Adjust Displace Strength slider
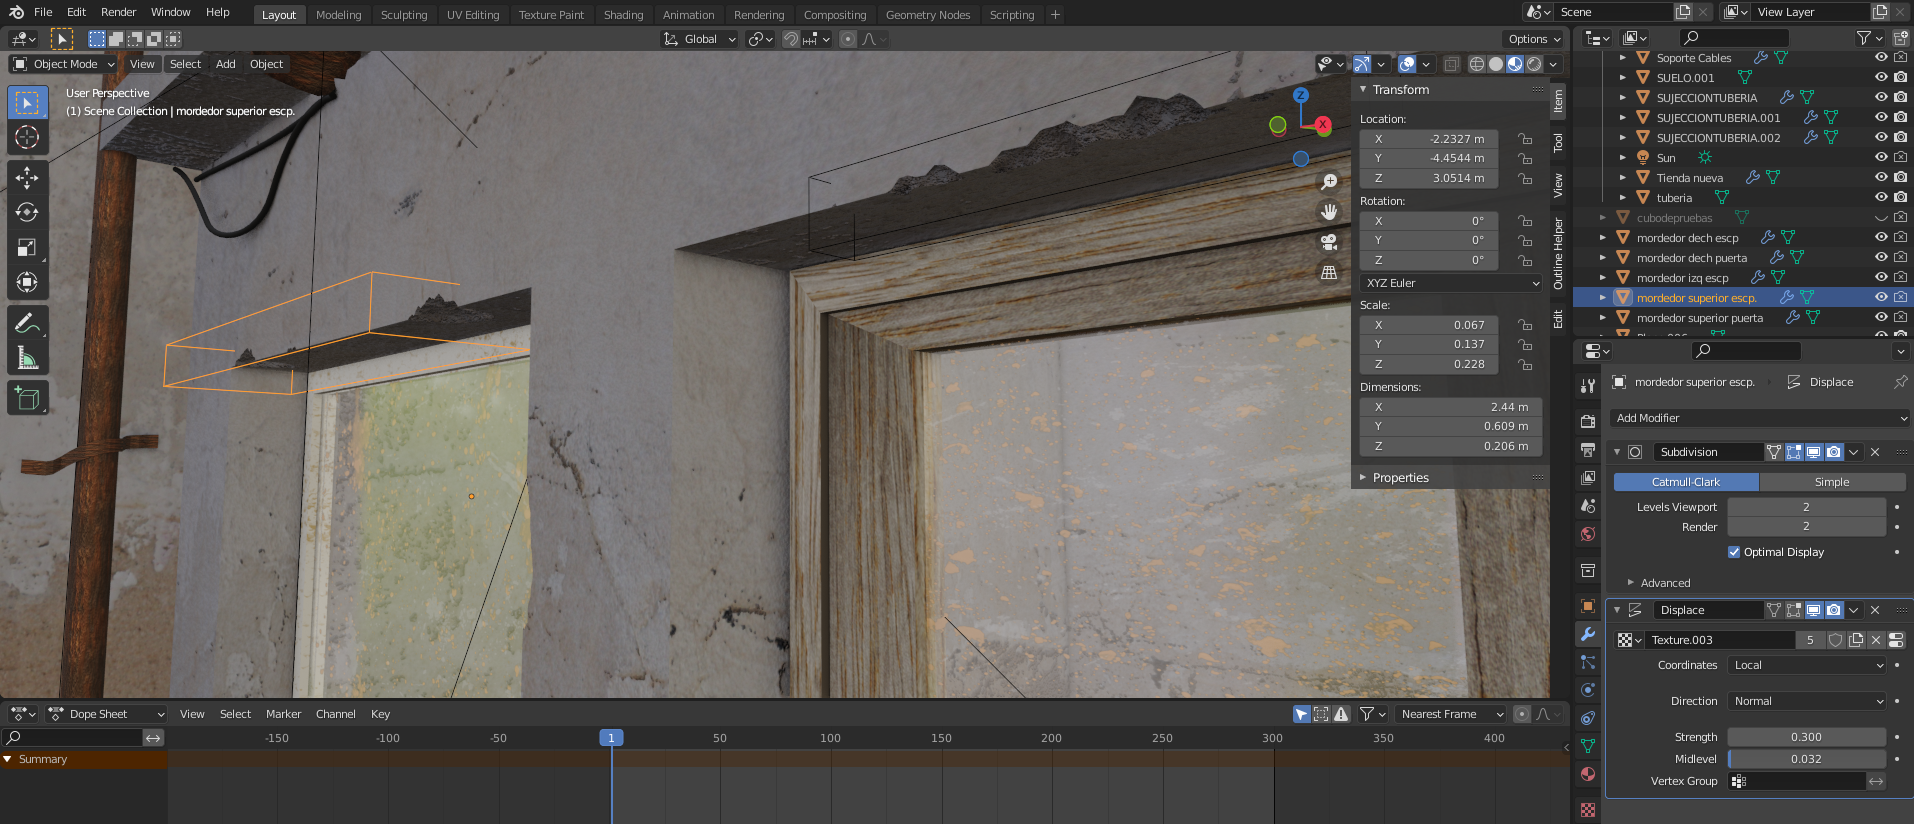Image resolution: width=1914 pixels, height=824 pixels. [x=1807, y=737]
